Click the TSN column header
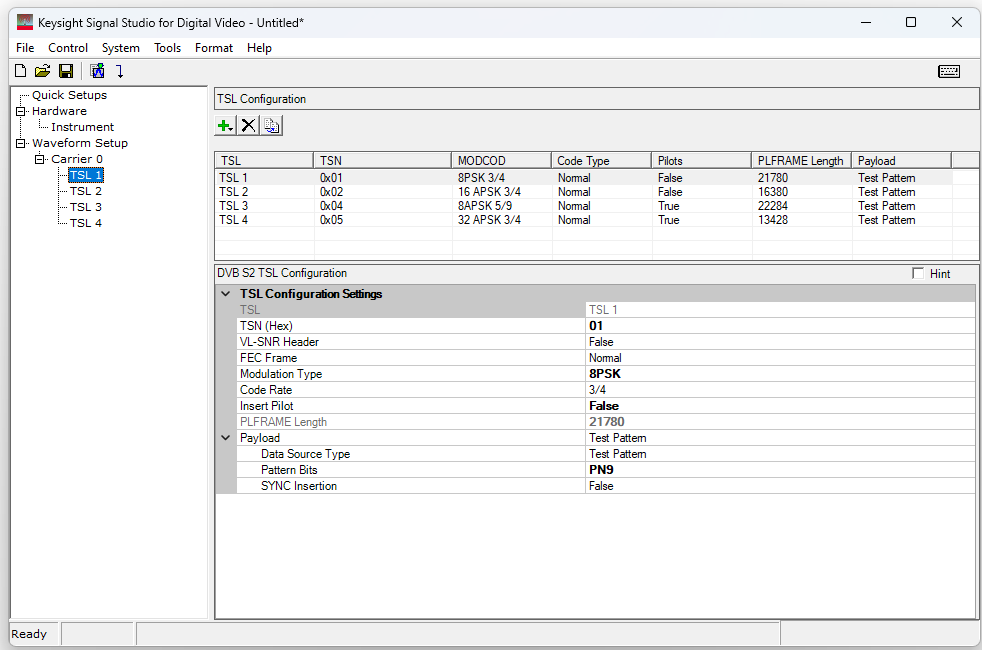The height and width of the screenshot is (650, 982). click(382, 161)
